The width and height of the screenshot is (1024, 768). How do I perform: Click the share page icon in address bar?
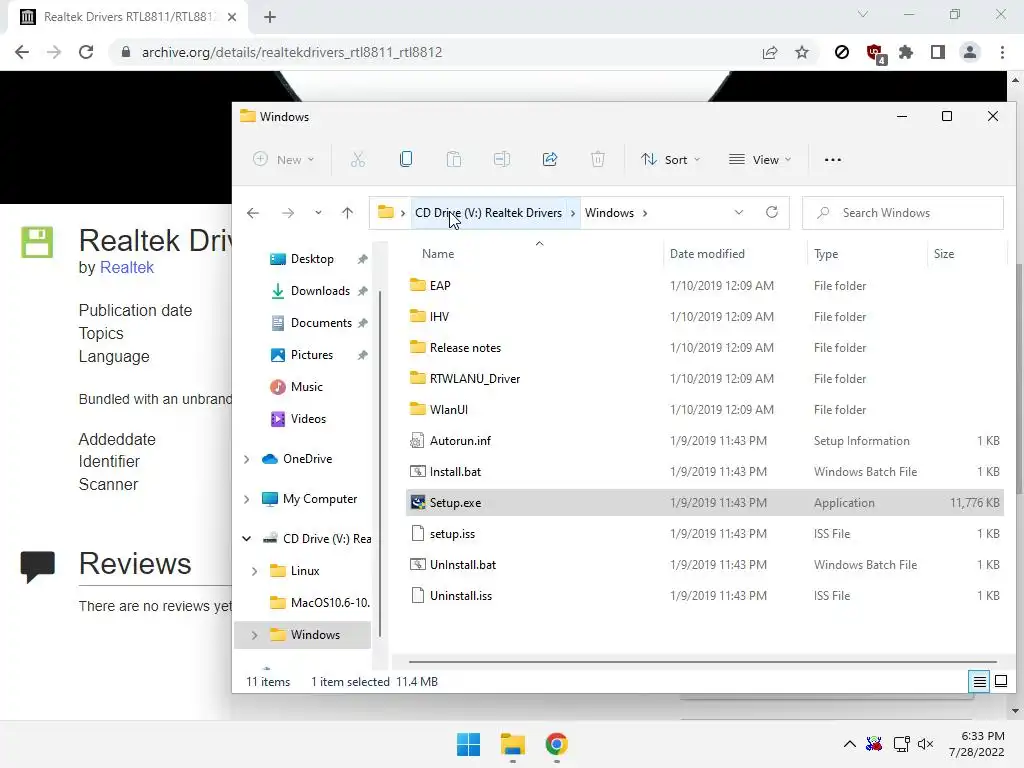(x=770, y=52)
